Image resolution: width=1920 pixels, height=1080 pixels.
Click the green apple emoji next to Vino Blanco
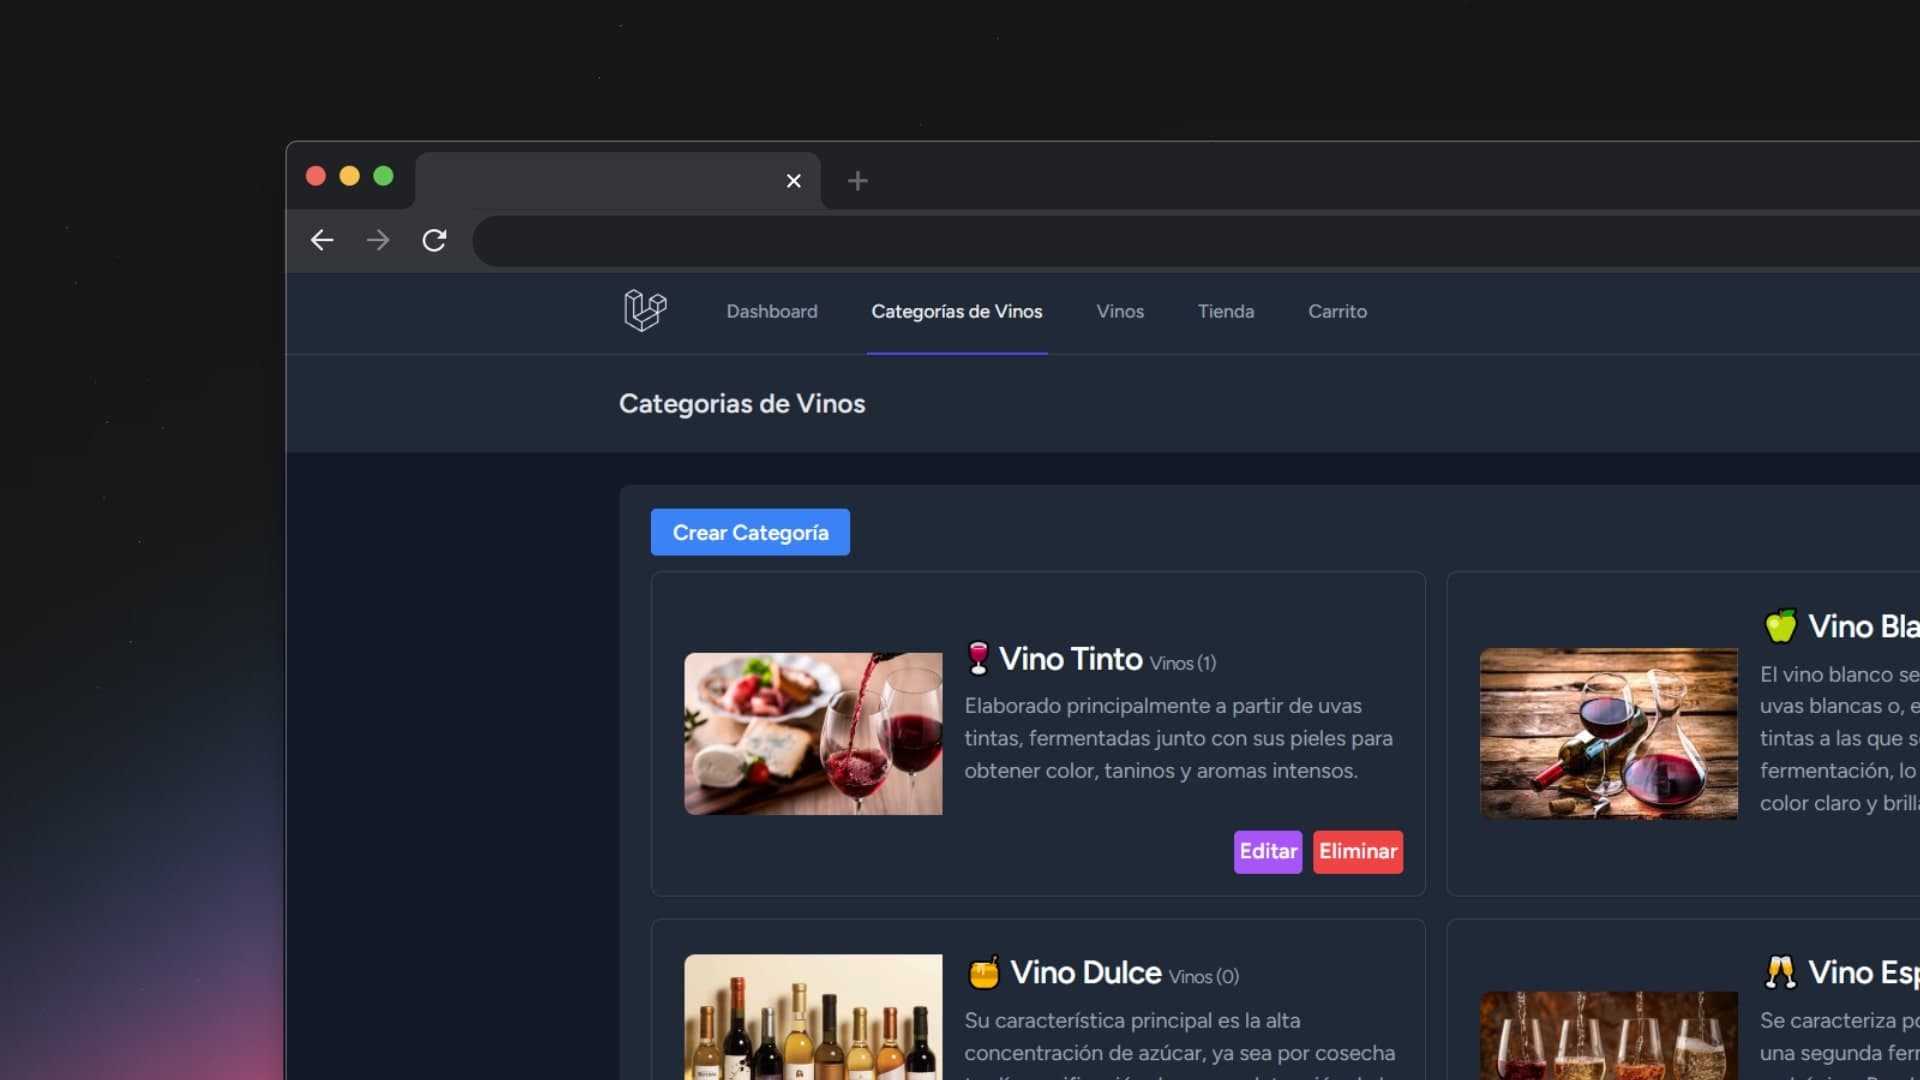pos(1781,626)
